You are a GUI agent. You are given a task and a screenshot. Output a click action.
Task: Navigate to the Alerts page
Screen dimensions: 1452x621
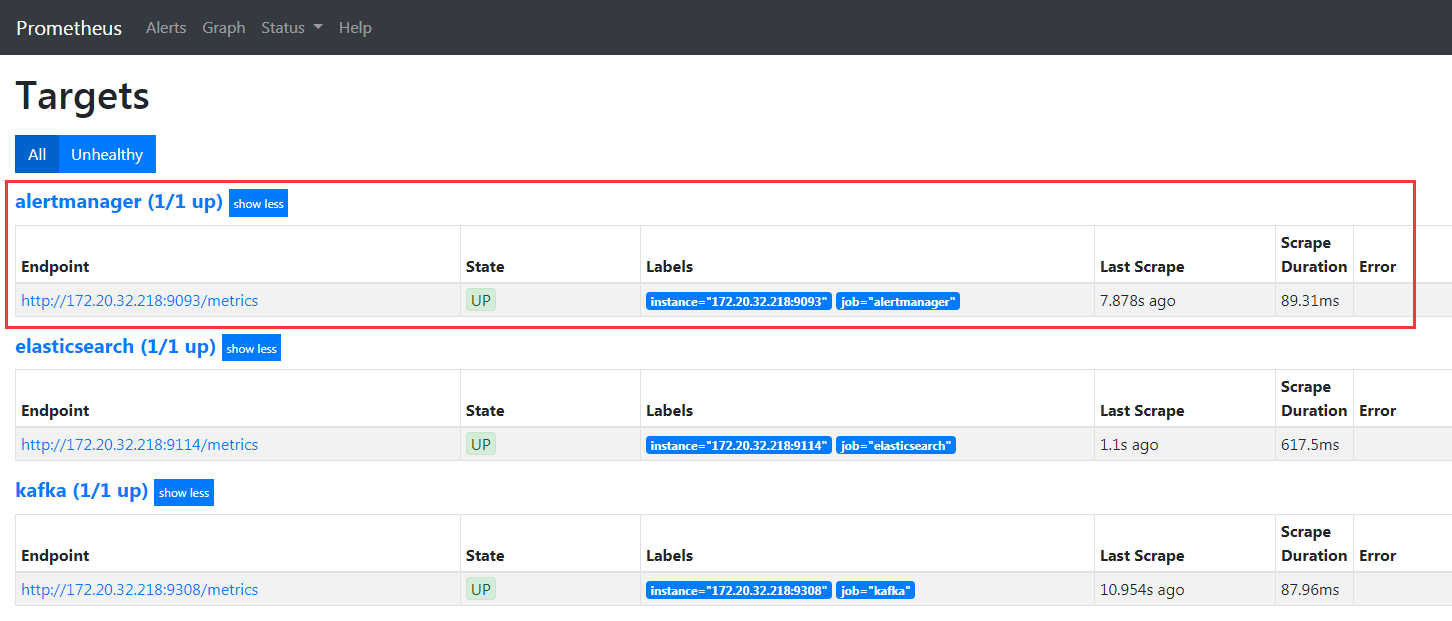point(166,27)
